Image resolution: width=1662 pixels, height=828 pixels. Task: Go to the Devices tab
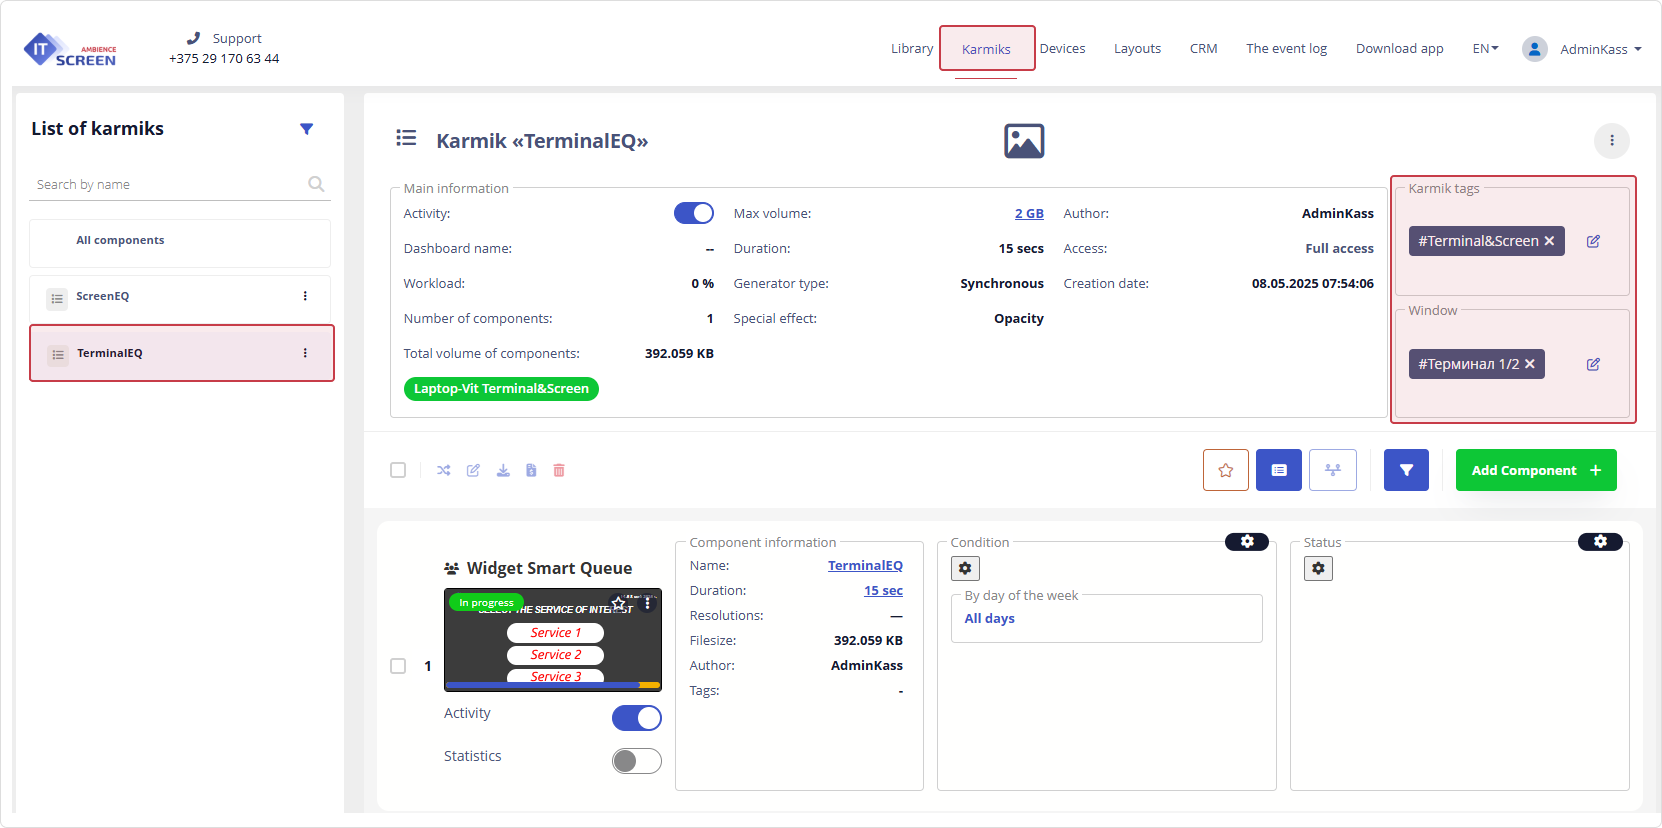(x=1062, y=49)
